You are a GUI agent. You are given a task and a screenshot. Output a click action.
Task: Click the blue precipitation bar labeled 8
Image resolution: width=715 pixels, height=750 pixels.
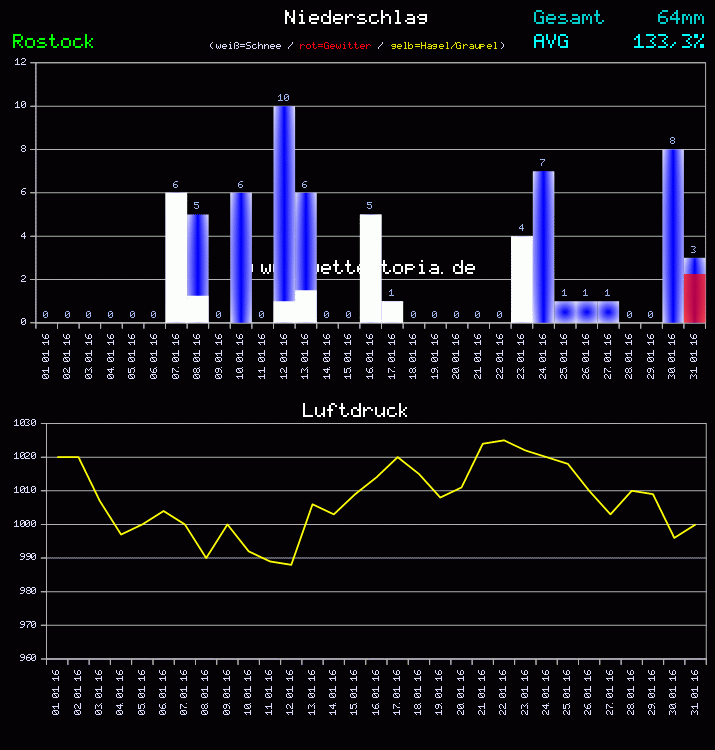coord(672,235)
